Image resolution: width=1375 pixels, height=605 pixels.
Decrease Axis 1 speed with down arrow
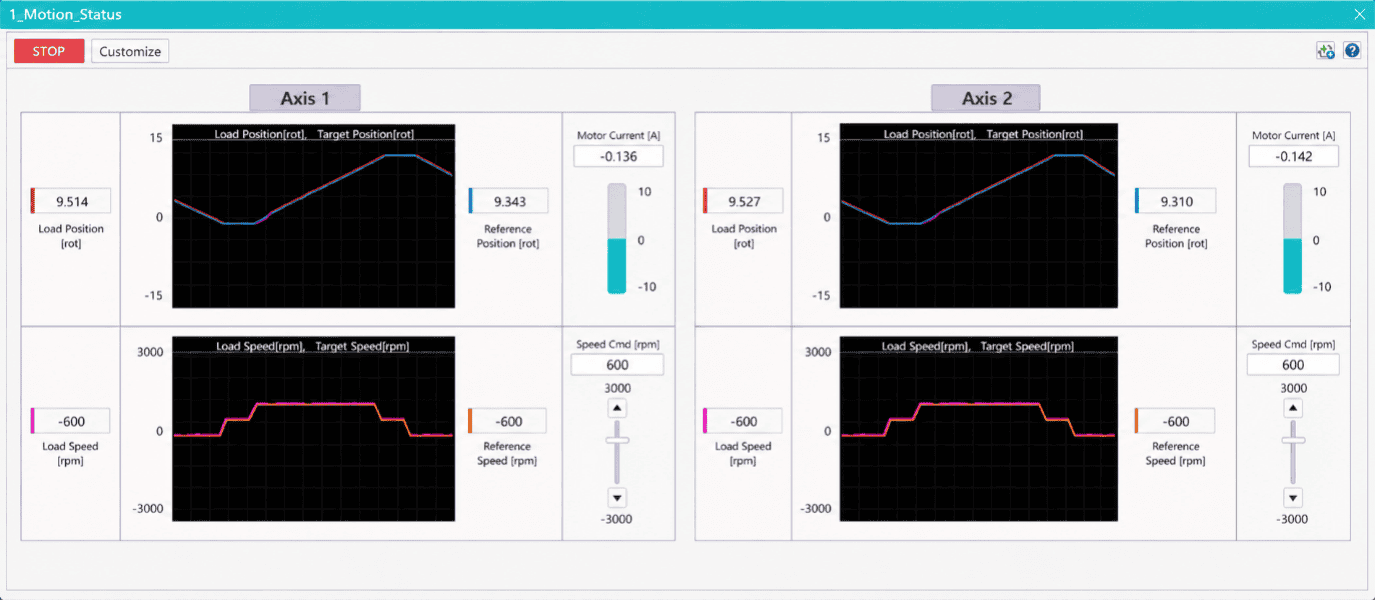[x=617, y=497]
